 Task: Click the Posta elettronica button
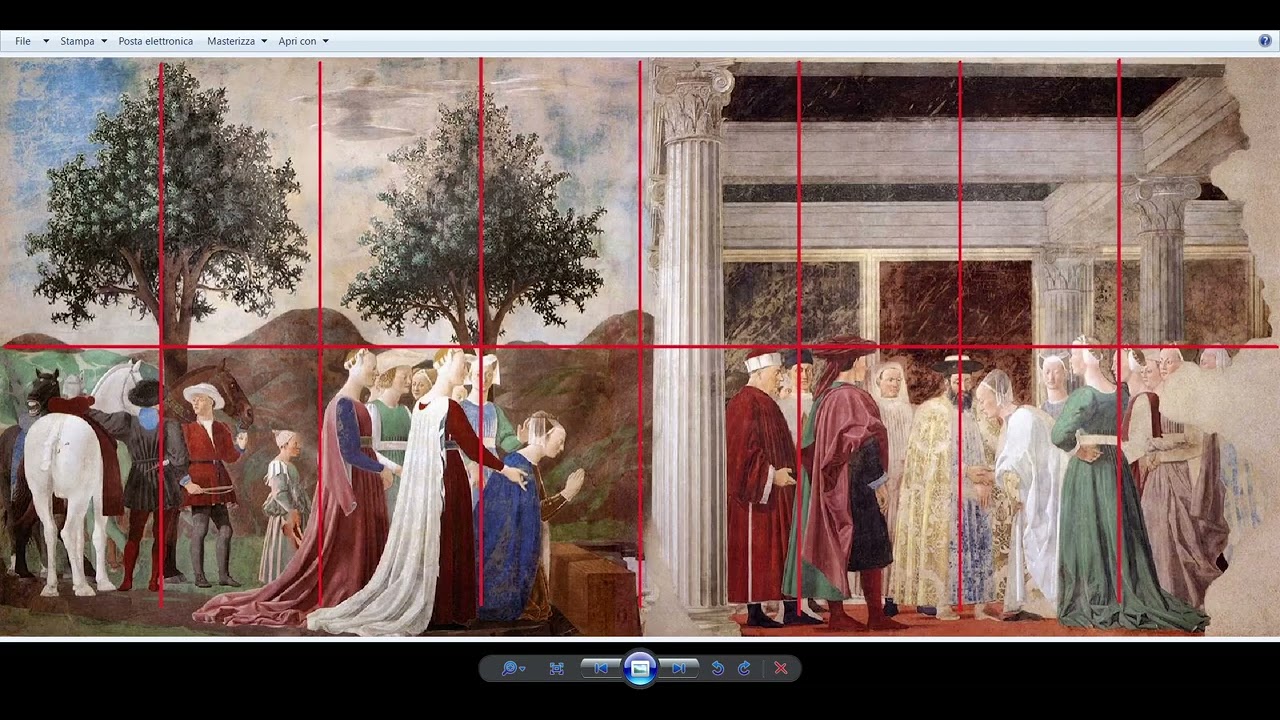pos(156,41)
